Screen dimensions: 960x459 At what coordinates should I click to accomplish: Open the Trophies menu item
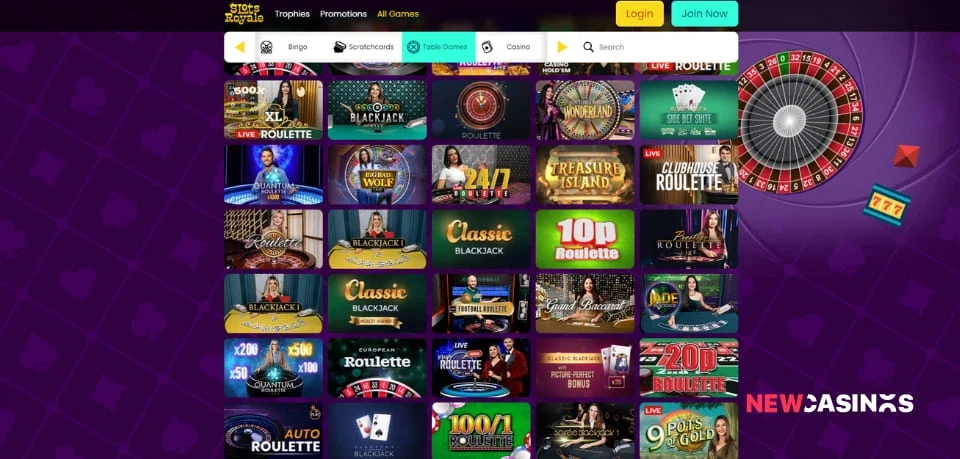coord(292,13)
